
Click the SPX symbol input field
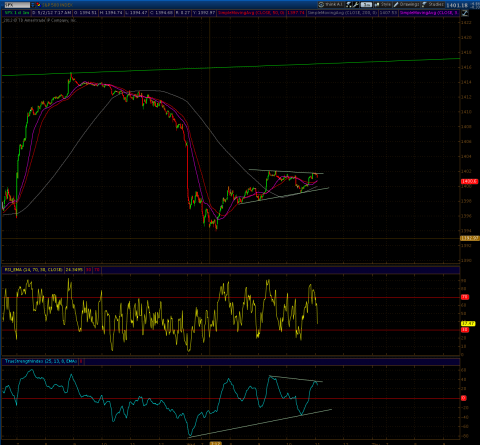point(17,5)
